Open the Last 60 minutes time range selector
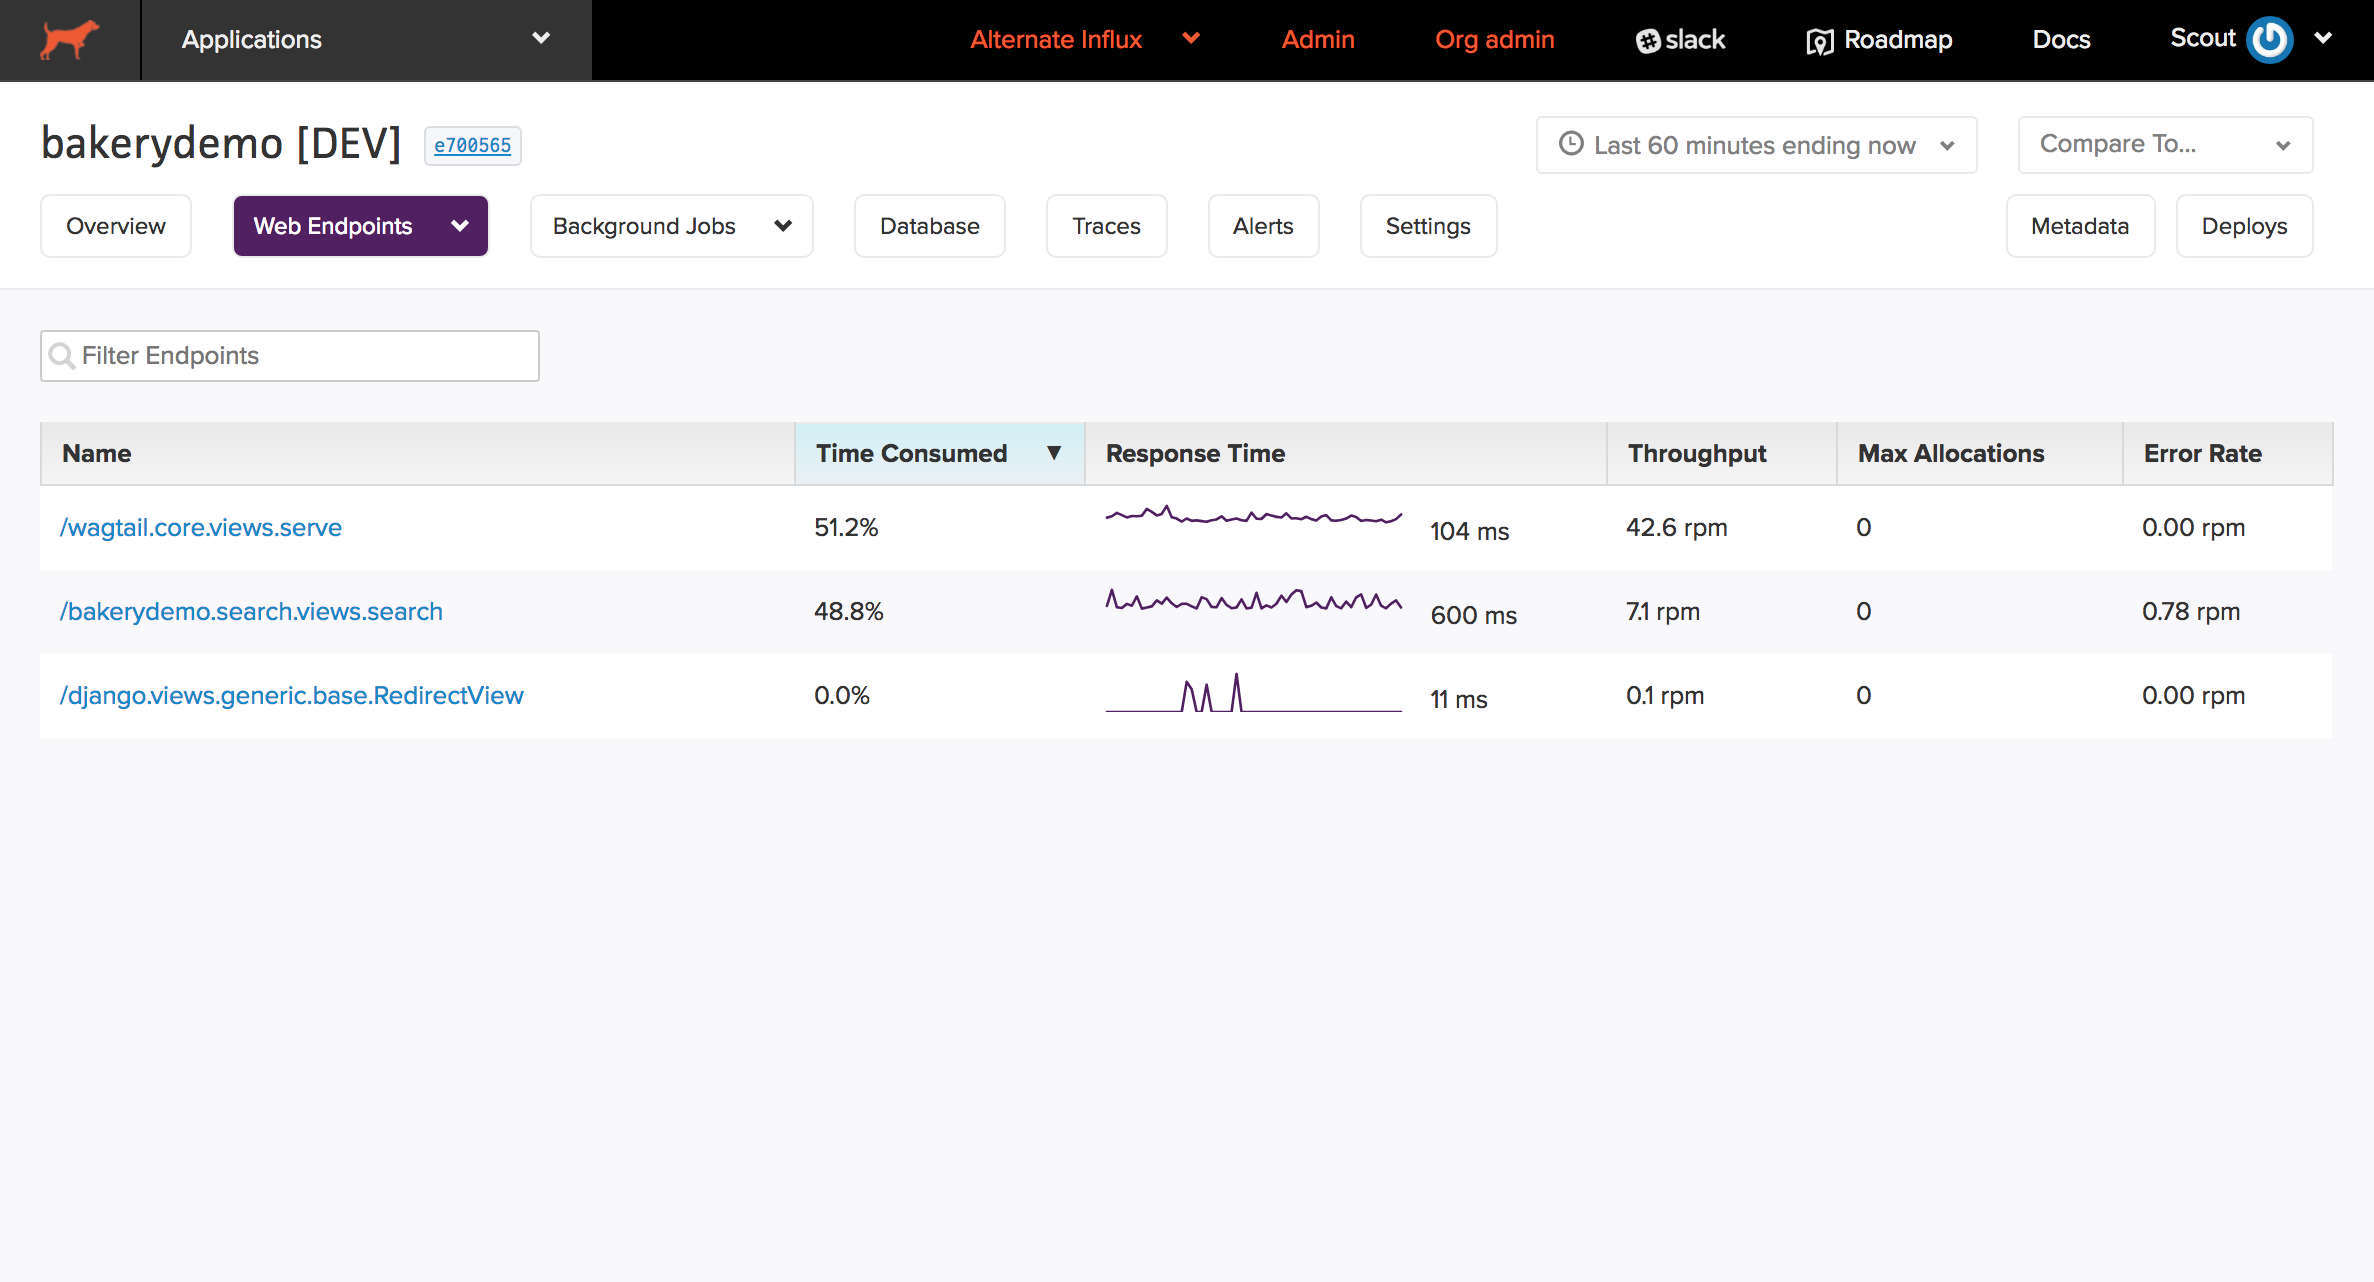 (x=1755, y=142)
